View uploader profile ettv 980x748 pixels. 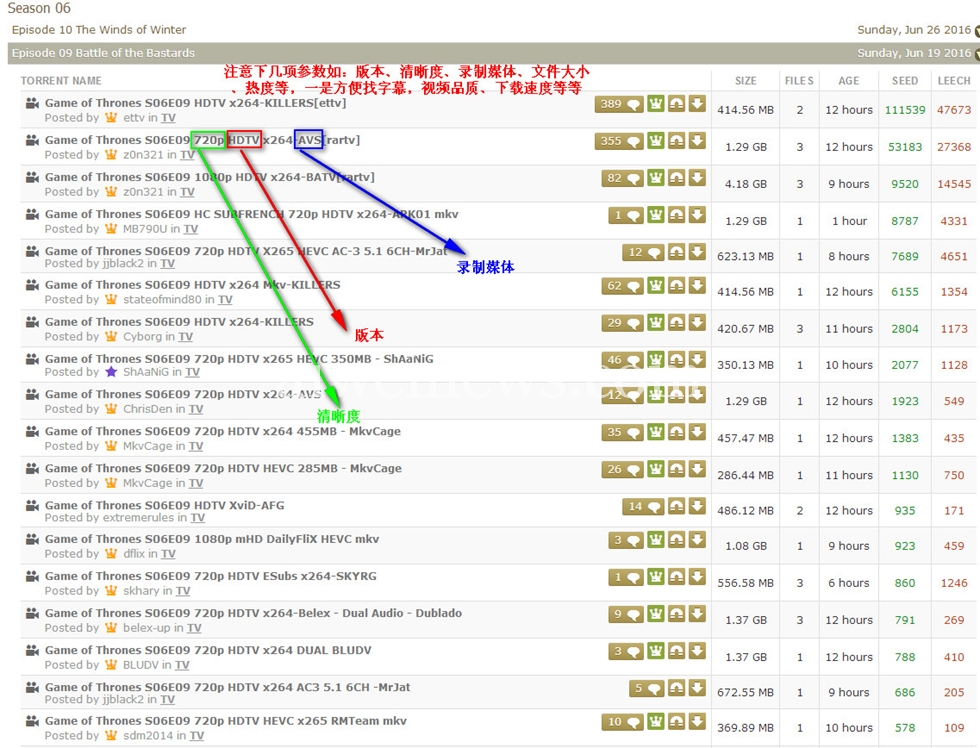pyautogui.click(x=134, y=117)
